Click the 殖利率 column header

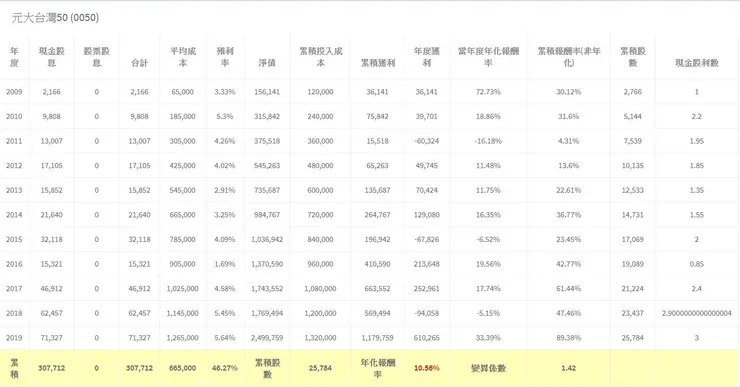225,57
